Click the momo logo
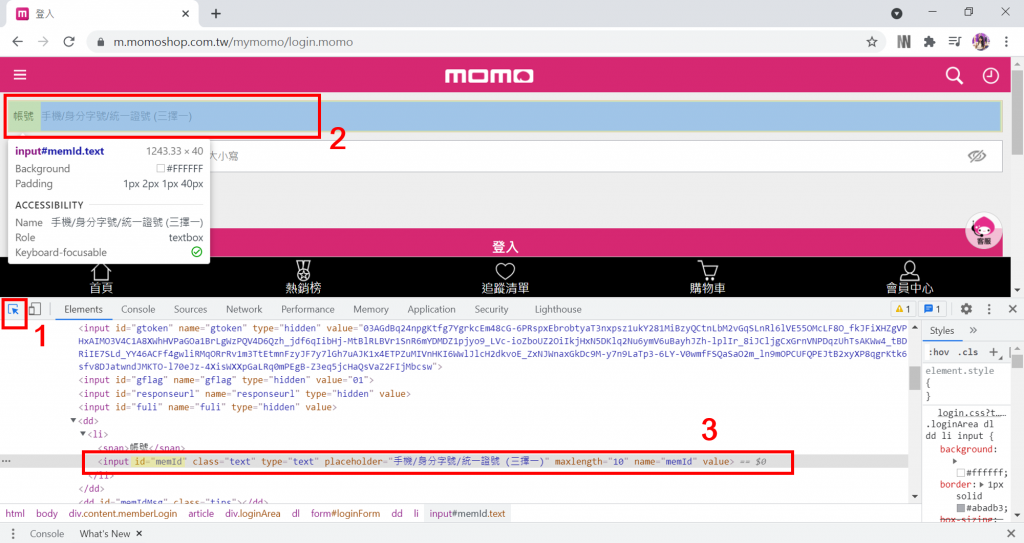The image size is (1024, 543). [x=489, y=76]
